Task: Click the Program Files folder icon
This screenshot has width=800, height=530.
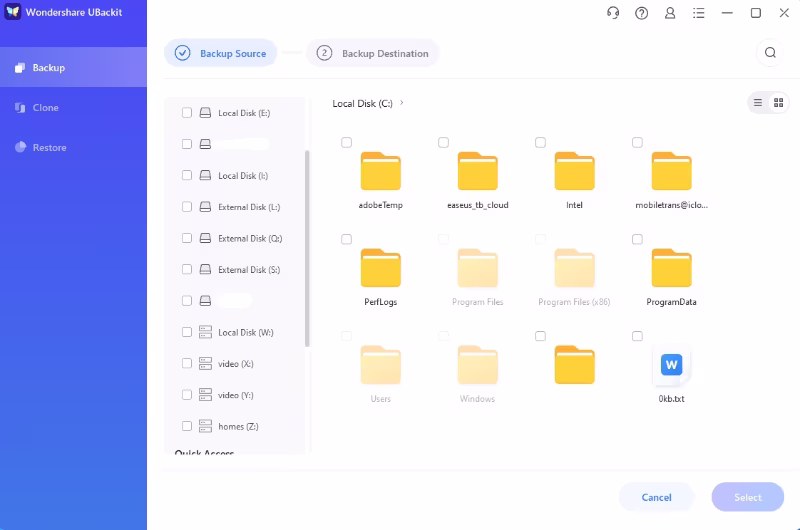Action: pyautogui.click(x=478, y=268)
